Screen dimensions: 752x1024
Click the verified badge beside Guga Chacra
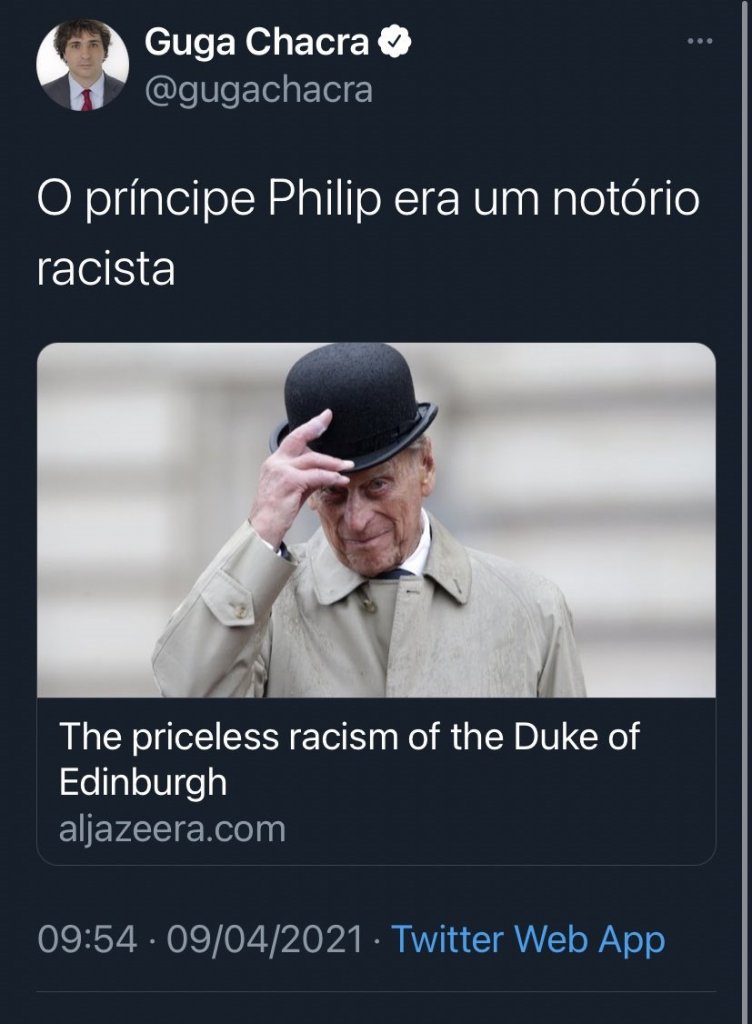tap(394, 43)
